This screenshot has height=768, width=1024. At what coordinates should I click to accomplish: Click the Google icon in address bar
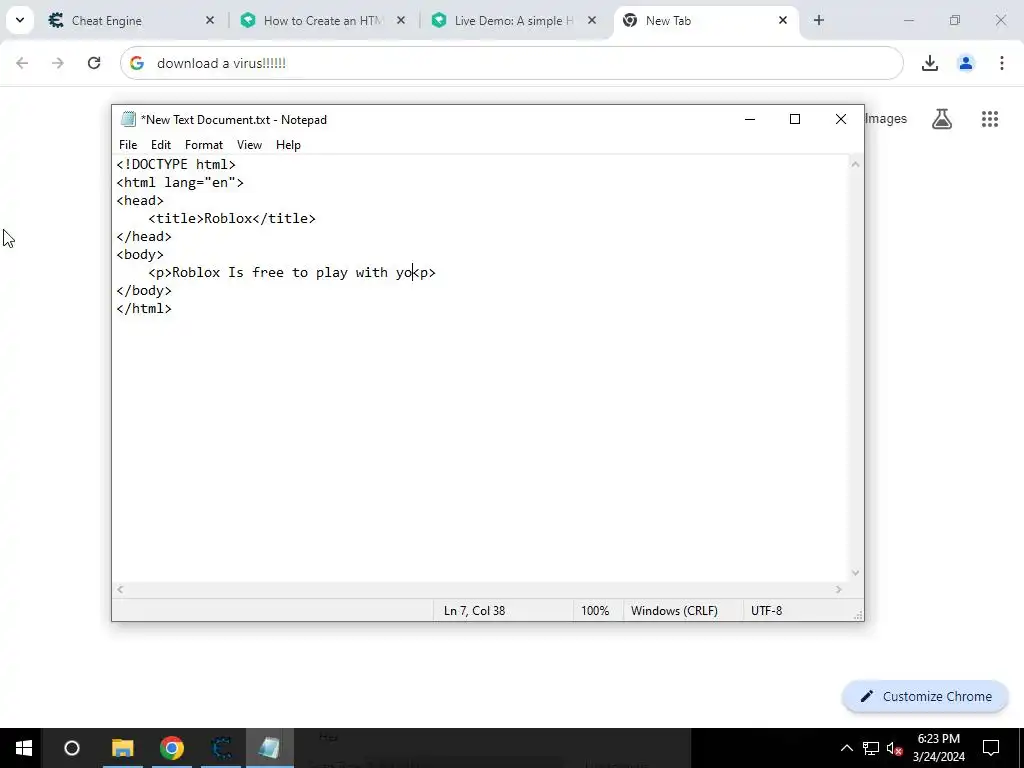point(136,63)
